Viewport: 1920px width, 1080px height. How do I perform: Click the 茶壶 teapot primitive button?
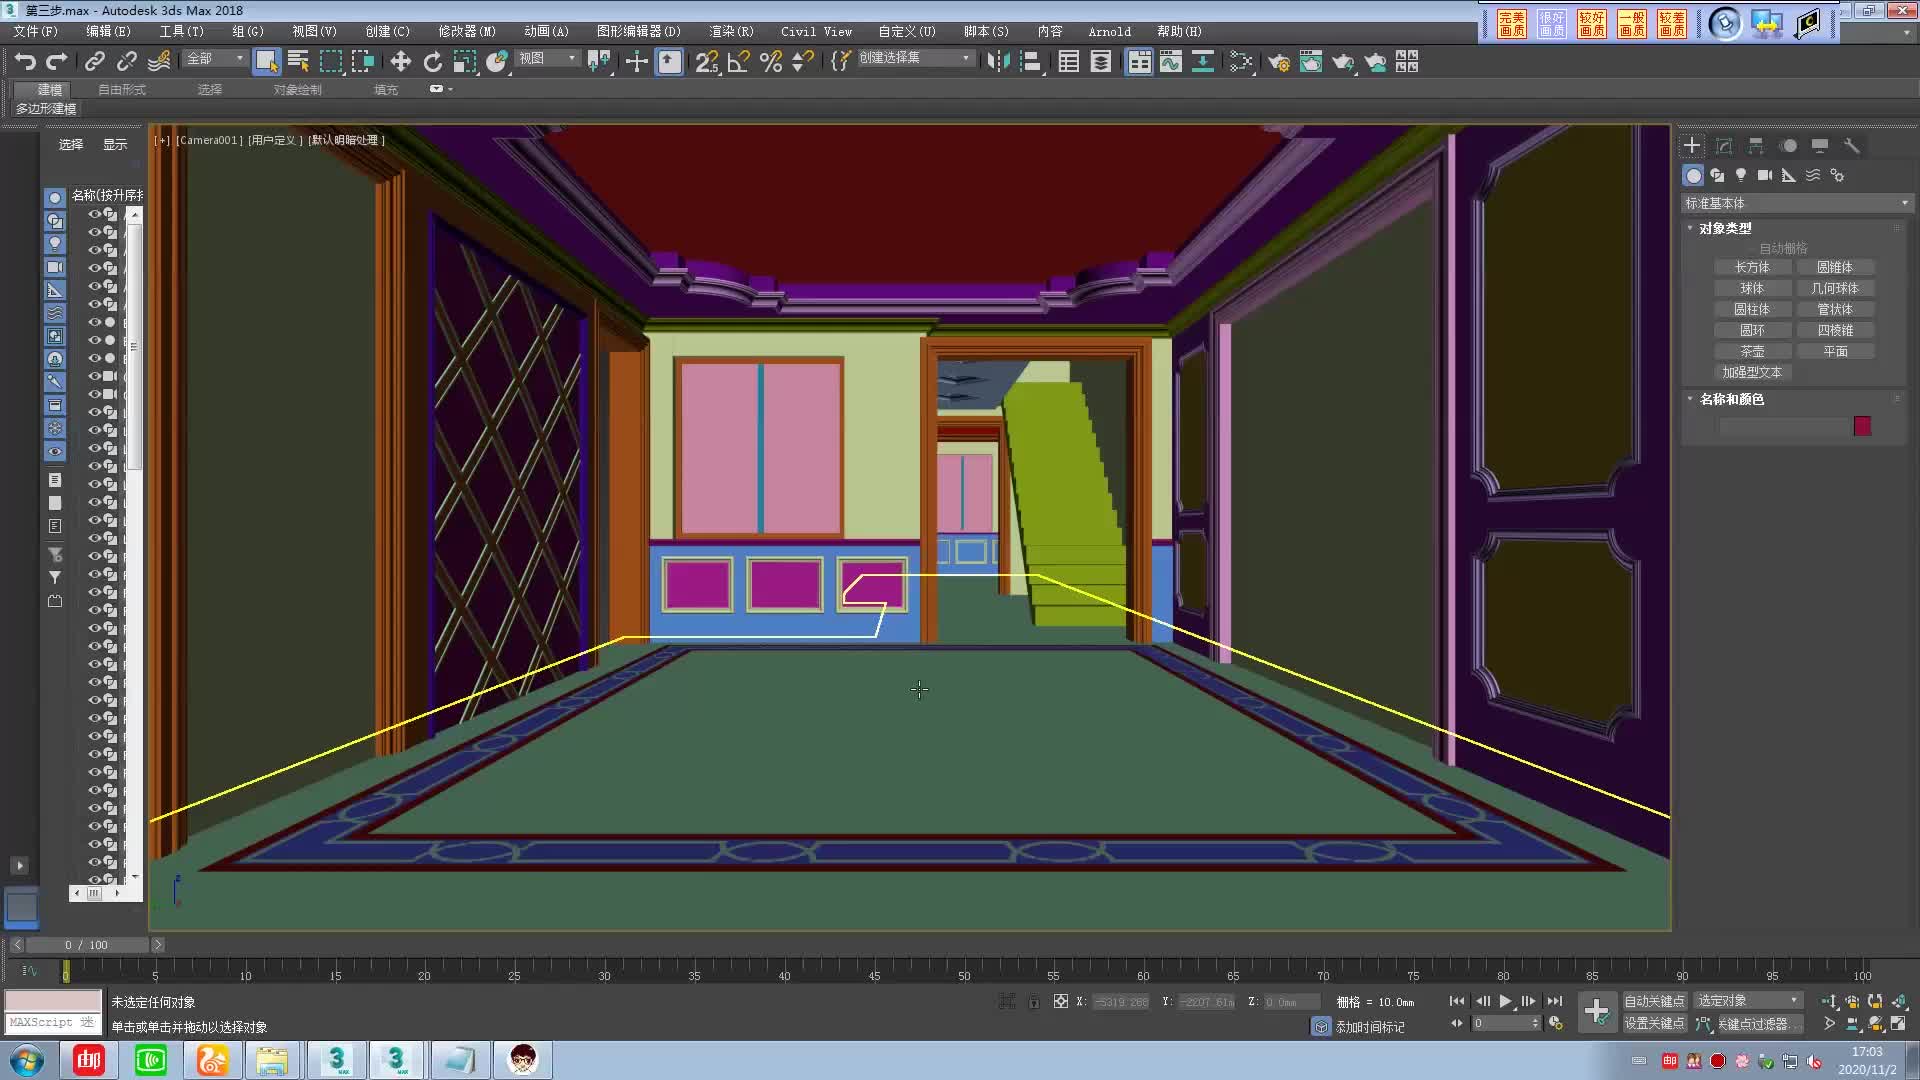tap(1752, 351)
